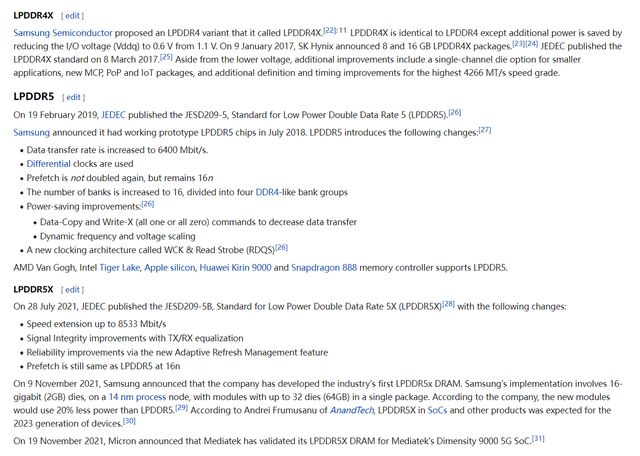This screenshot has height=456, width=640.
Task: Open citation [27] after following changes
Action: (x=484, y=130)
